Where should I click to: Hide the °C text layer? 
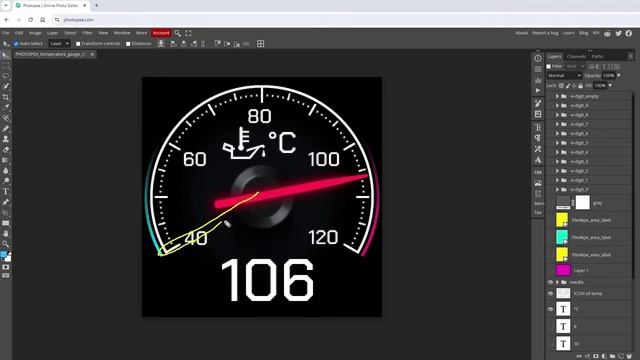550,309
